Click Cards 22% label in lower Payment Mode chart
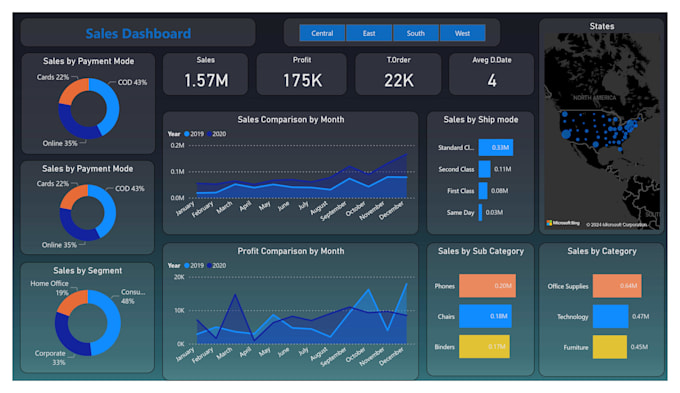680x393 pixels. coord(52,184)
